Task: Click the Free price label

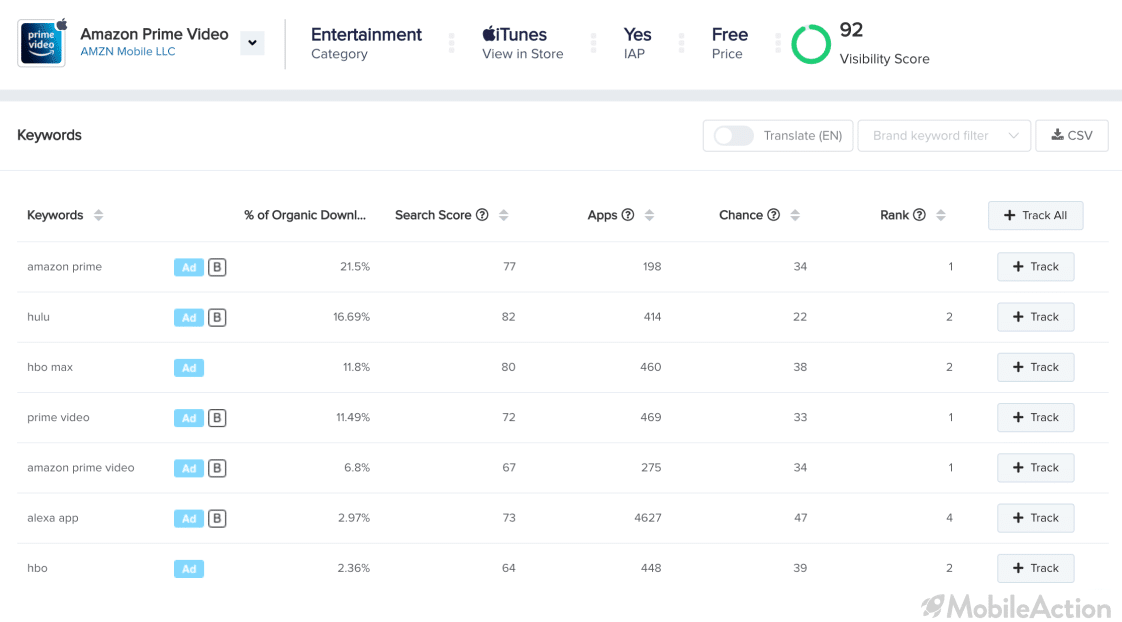Action: click(730, 34)
